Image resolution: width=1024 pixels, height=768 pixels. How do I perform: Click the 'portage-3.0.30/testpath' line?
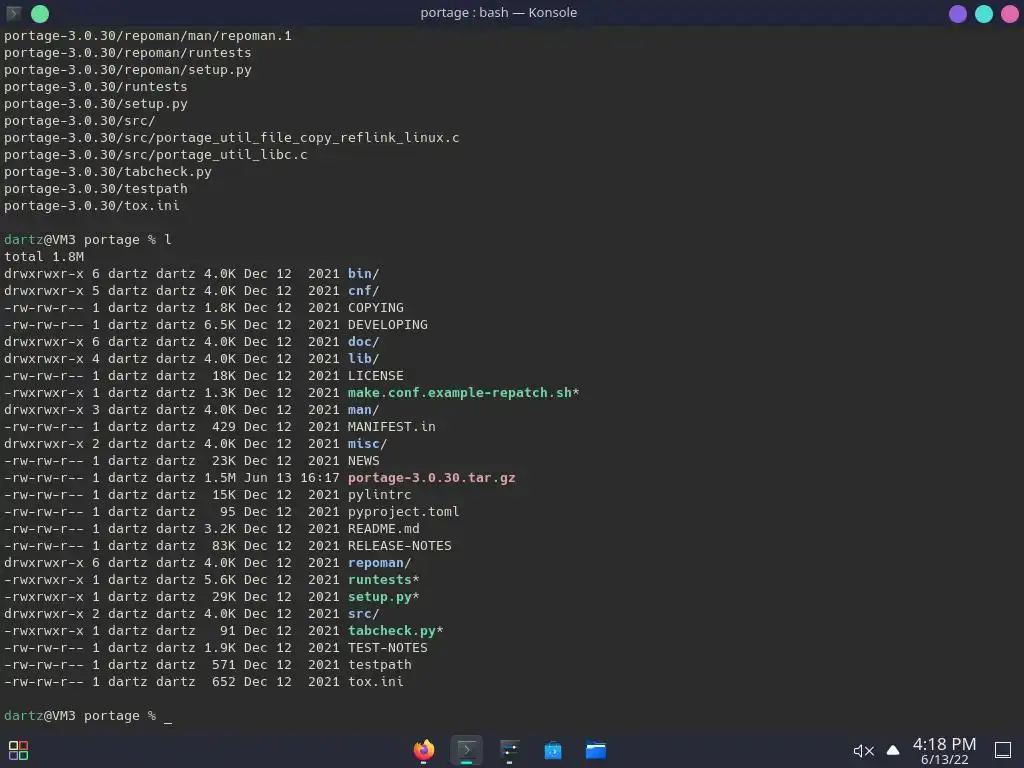pos(95,189)
